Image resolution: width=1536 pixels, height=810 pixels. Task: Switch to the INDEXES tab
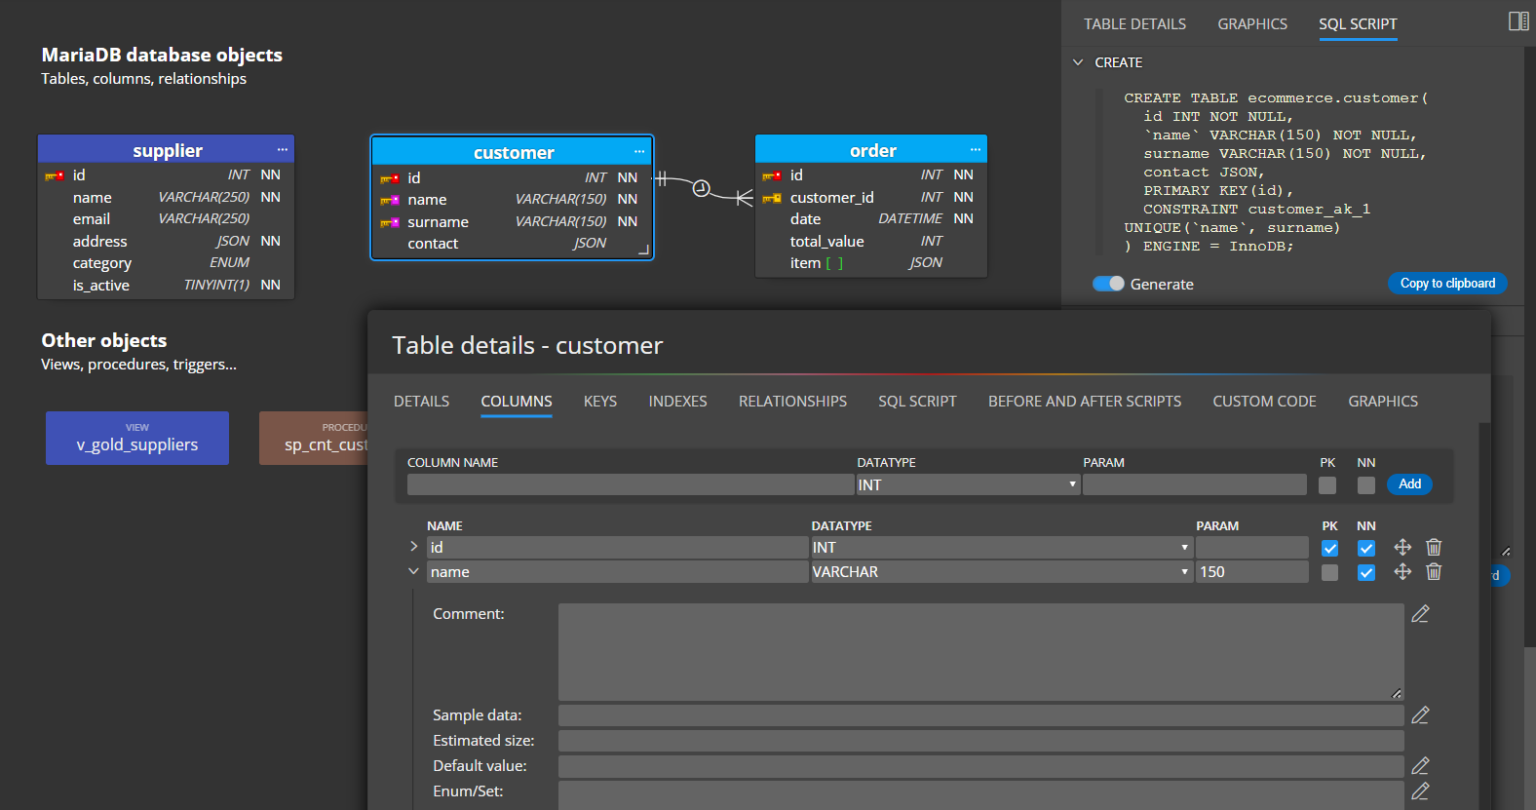(x=678, y=401)
